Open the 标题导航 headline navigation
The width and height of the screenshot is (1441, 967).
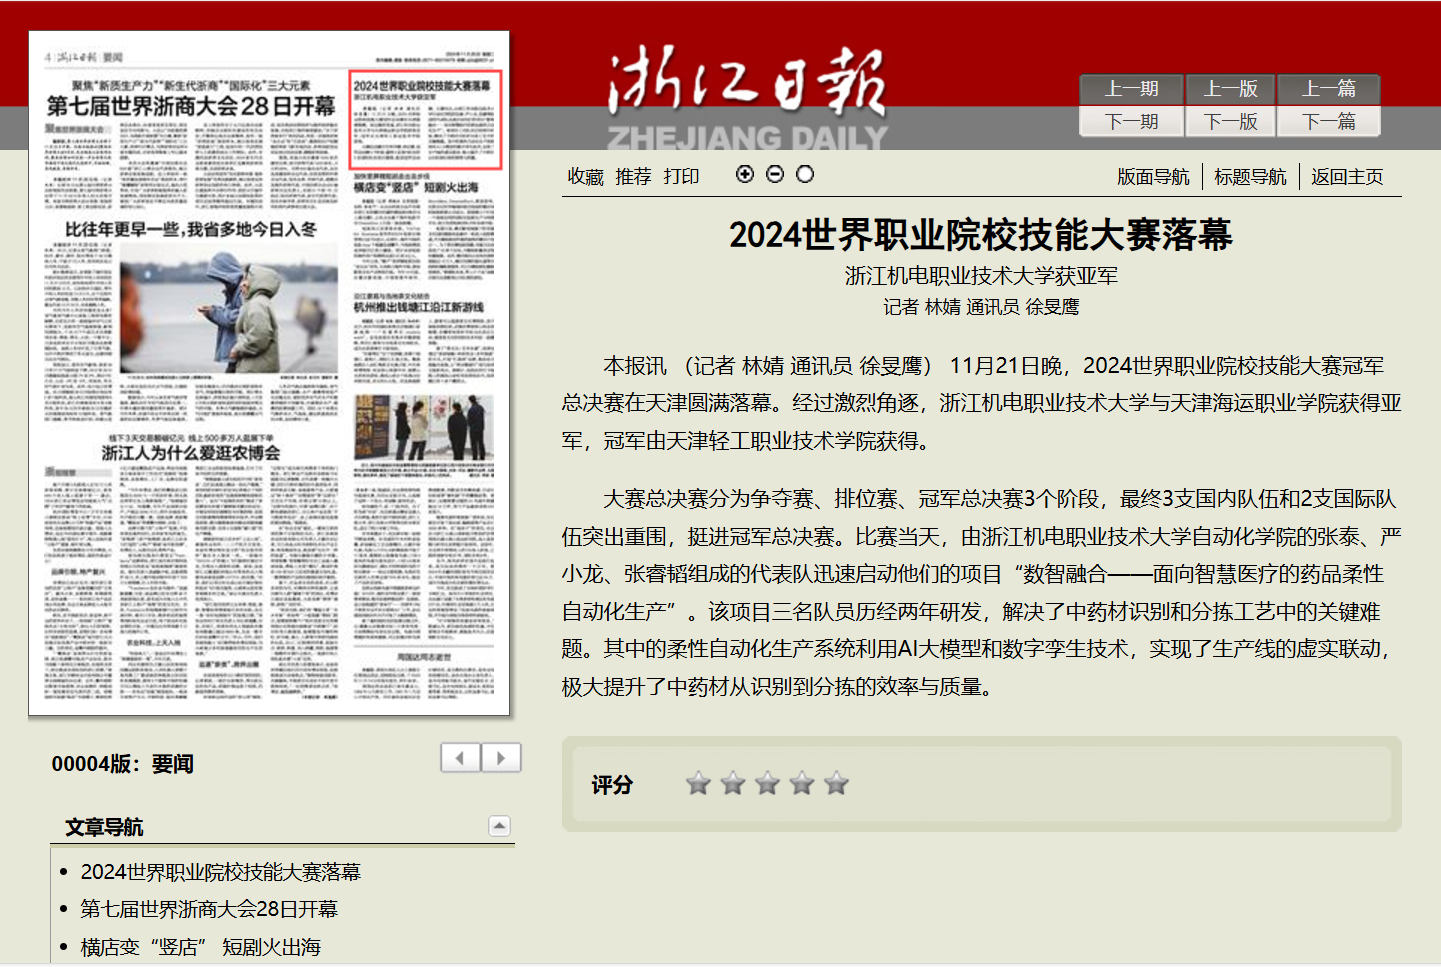(1250, 177)
